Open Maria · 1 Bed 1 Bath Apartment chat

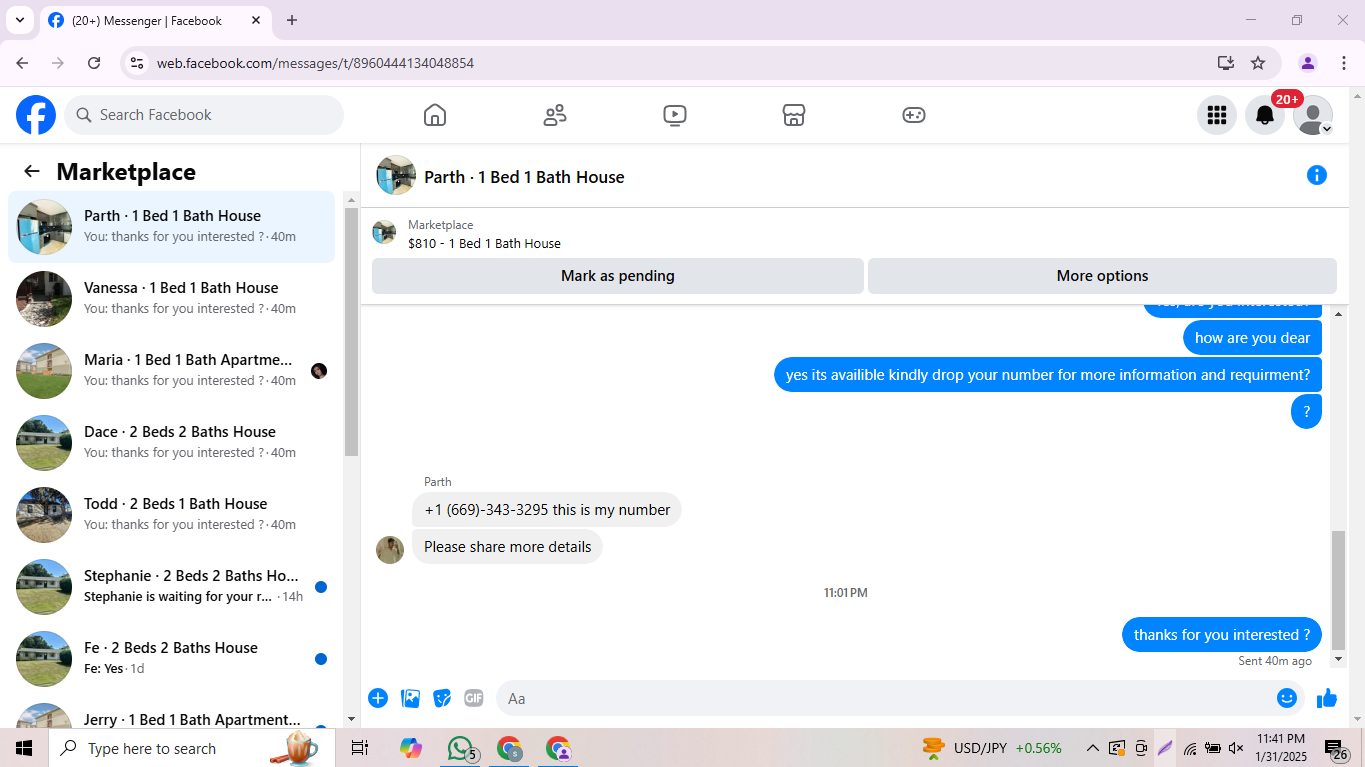[x=172, y=371]
